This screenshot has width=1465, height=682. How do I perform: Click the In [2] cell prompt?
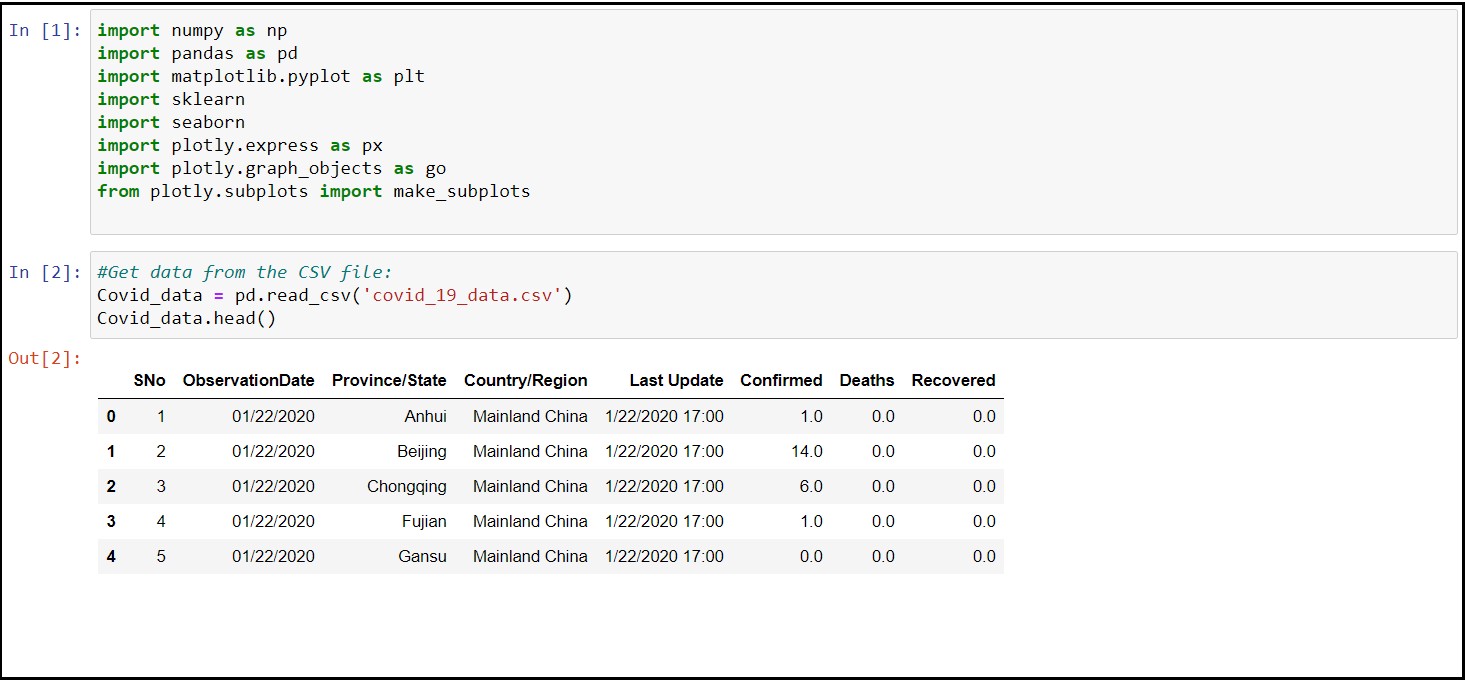[45, 272]
